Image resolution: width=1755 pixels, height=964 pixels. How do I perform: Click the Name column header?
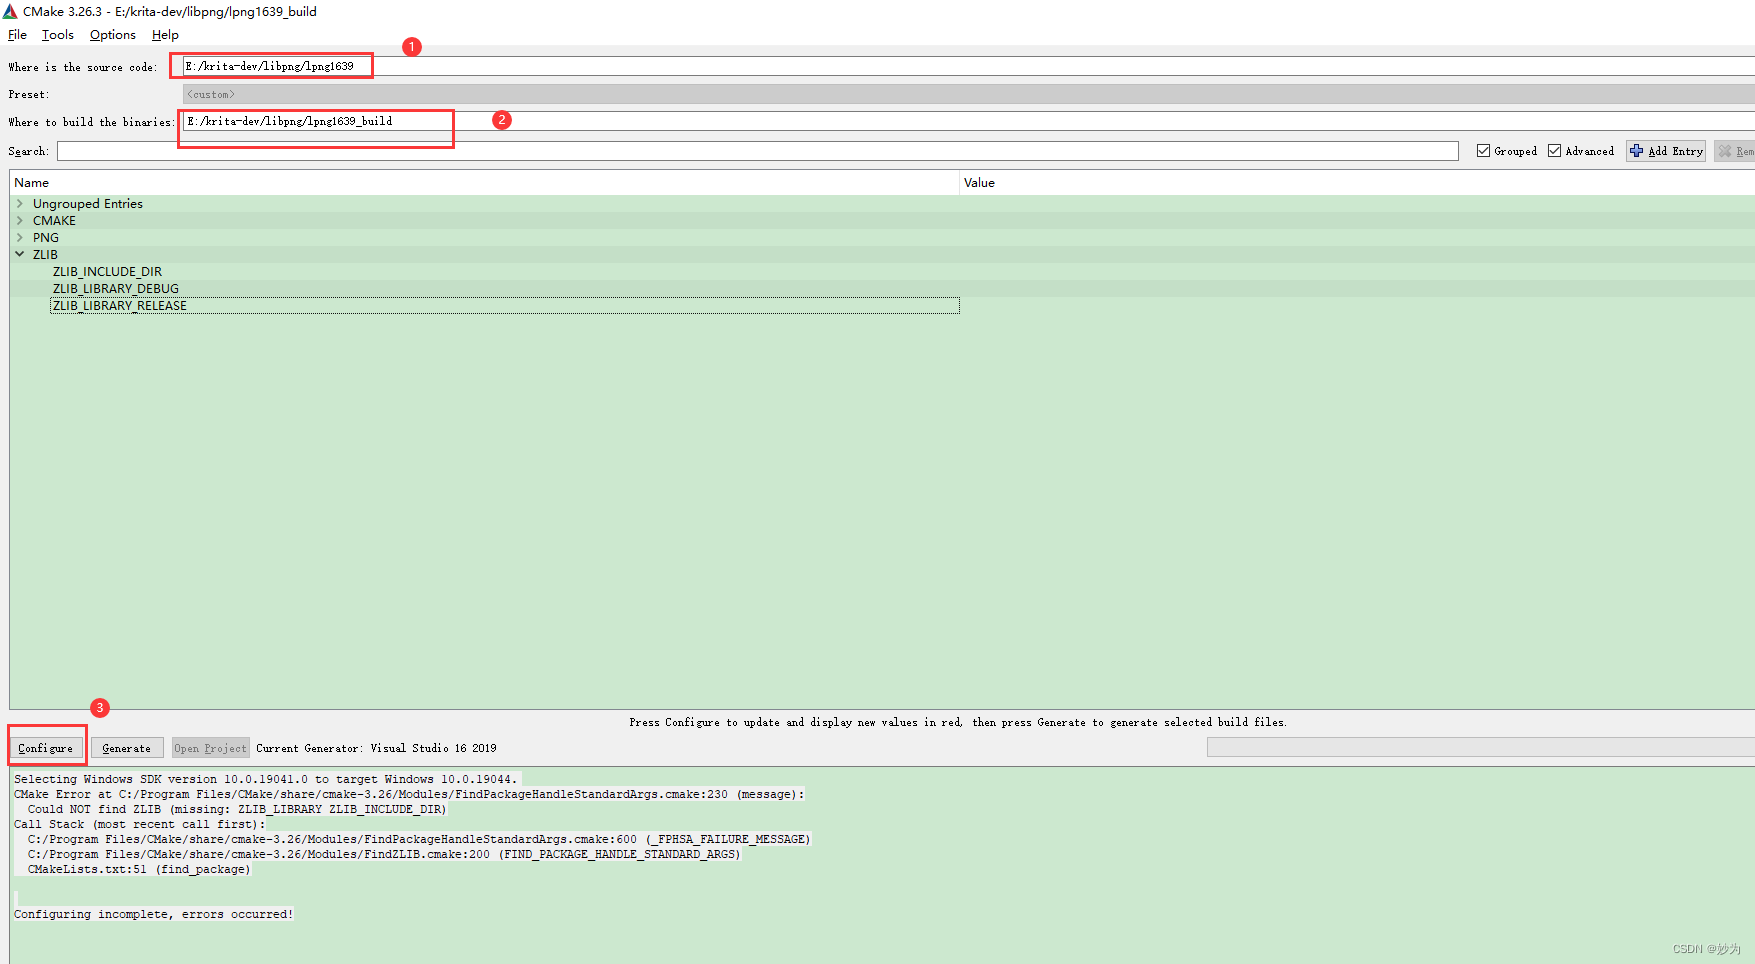[x=484, y=182]
